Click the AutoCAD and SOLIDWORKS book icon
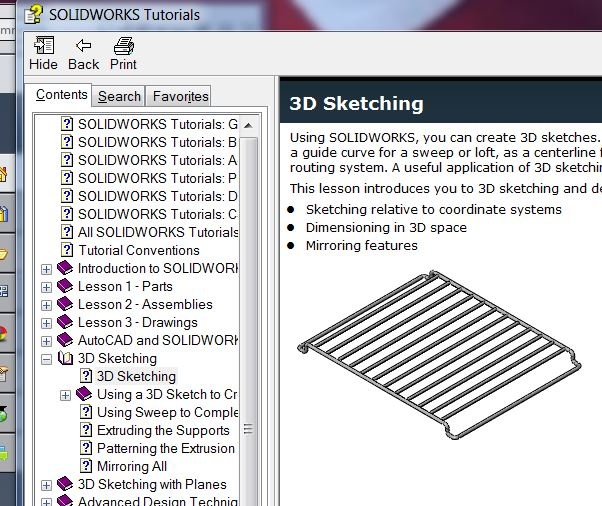This screenshot has height=506, width=602. tap(65, 340)
